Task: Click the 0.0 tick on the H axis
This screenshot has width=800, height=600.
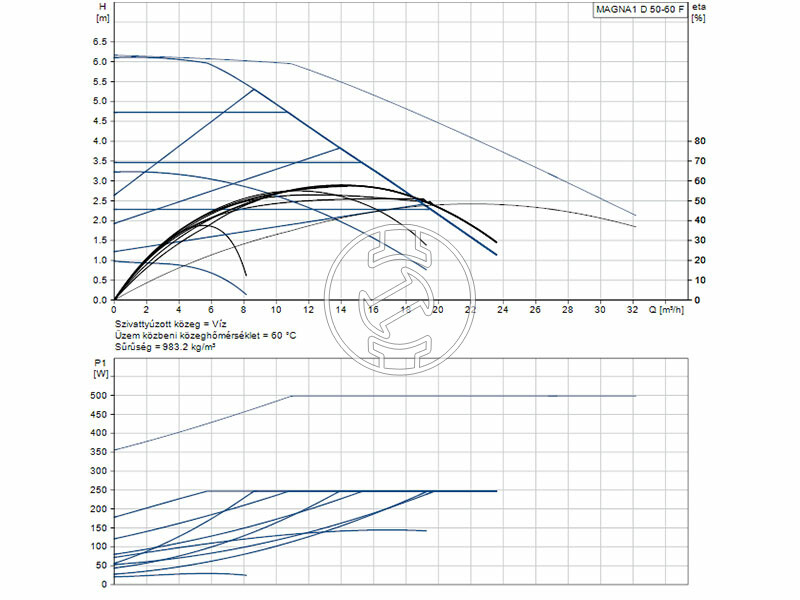Action: click(99, 300)
